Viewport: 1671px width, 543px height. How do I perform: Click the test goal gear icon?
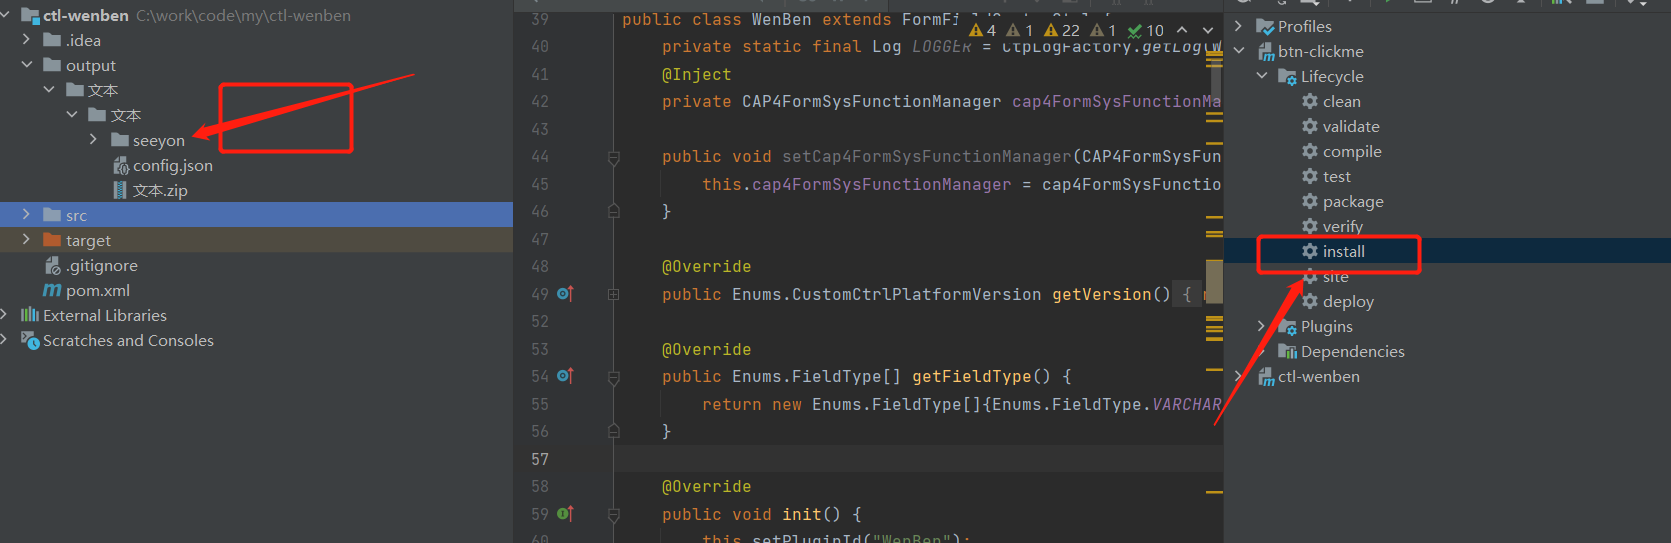click(1309, 176)
